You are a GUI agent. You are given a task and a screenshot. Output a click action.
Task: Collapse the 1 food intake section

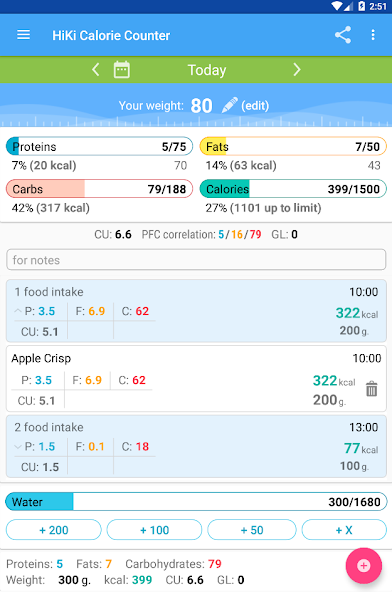pos(18,311)
